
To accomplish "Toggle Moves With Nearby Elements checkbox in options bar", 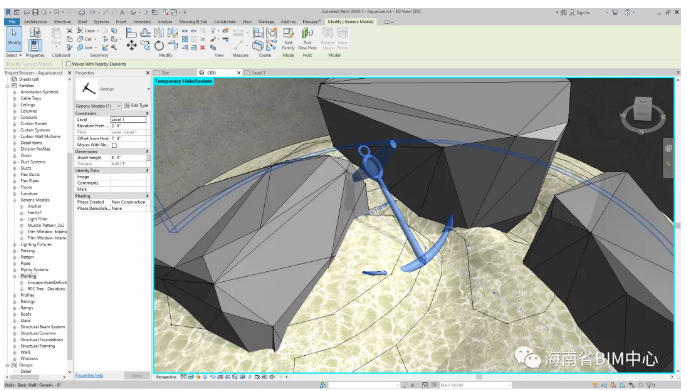I will (x=68, y=64).
